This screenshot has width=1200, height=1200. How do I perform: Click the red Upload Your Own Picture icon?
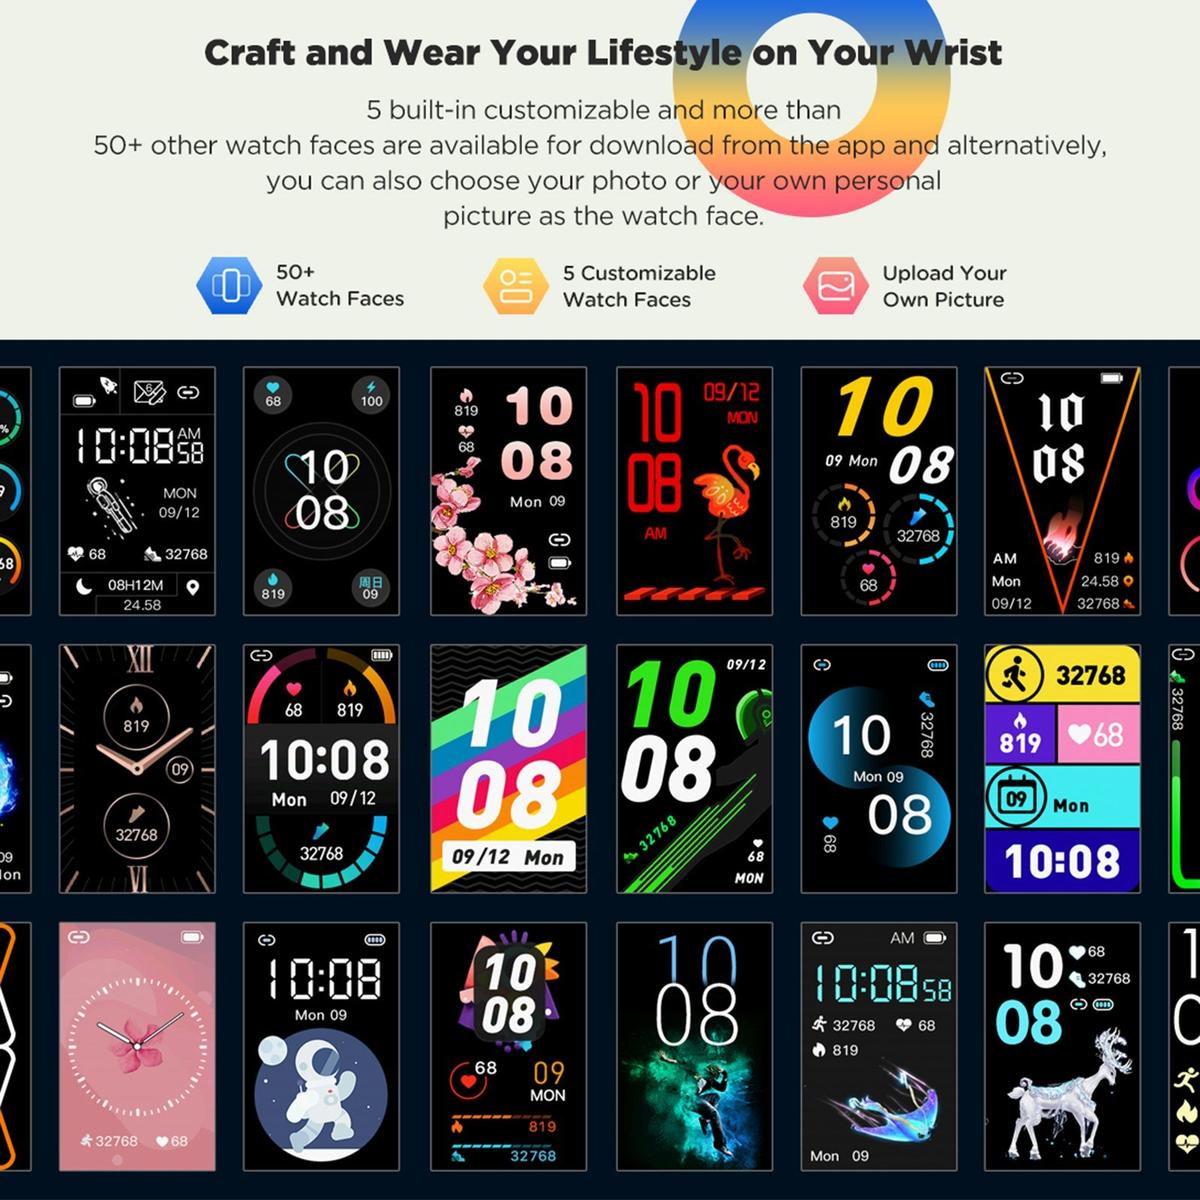[835, 285]
